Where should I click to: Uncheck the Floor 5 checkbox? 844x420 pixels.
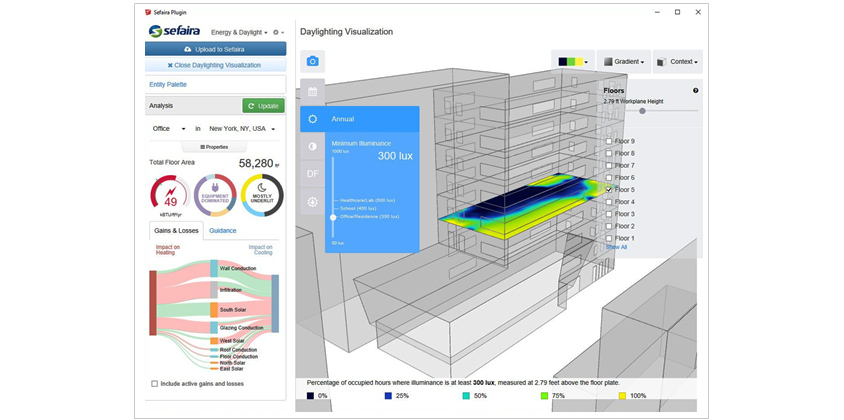[609, 190]
